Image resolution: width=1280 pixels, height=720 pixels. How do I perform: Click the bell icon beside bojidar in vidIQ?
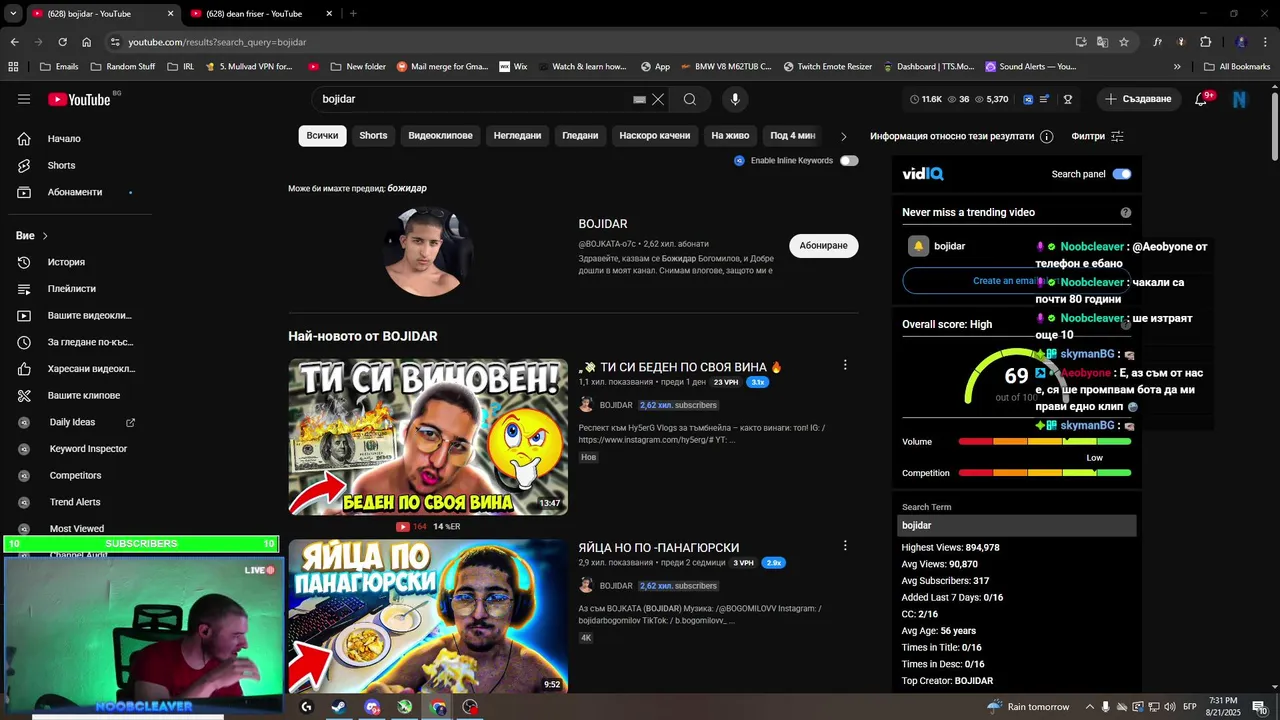[x=918, y=246]
